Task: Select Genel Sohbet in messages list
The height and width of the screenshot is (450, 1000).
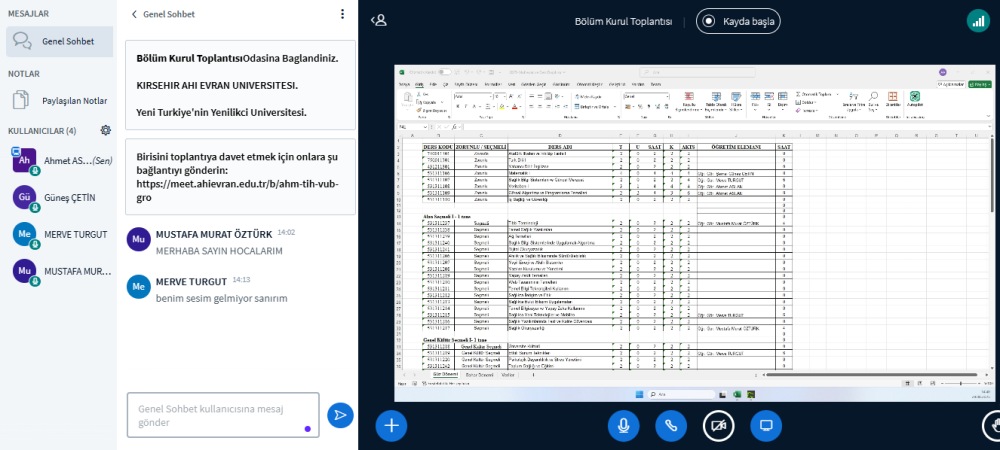Action: pos(67,41)
